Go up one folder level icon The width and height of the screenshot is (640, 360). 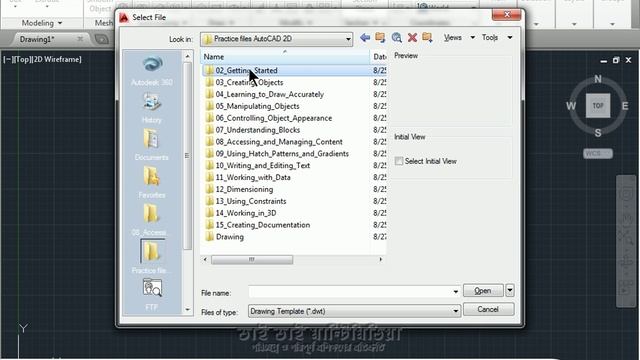click(380, 38)
